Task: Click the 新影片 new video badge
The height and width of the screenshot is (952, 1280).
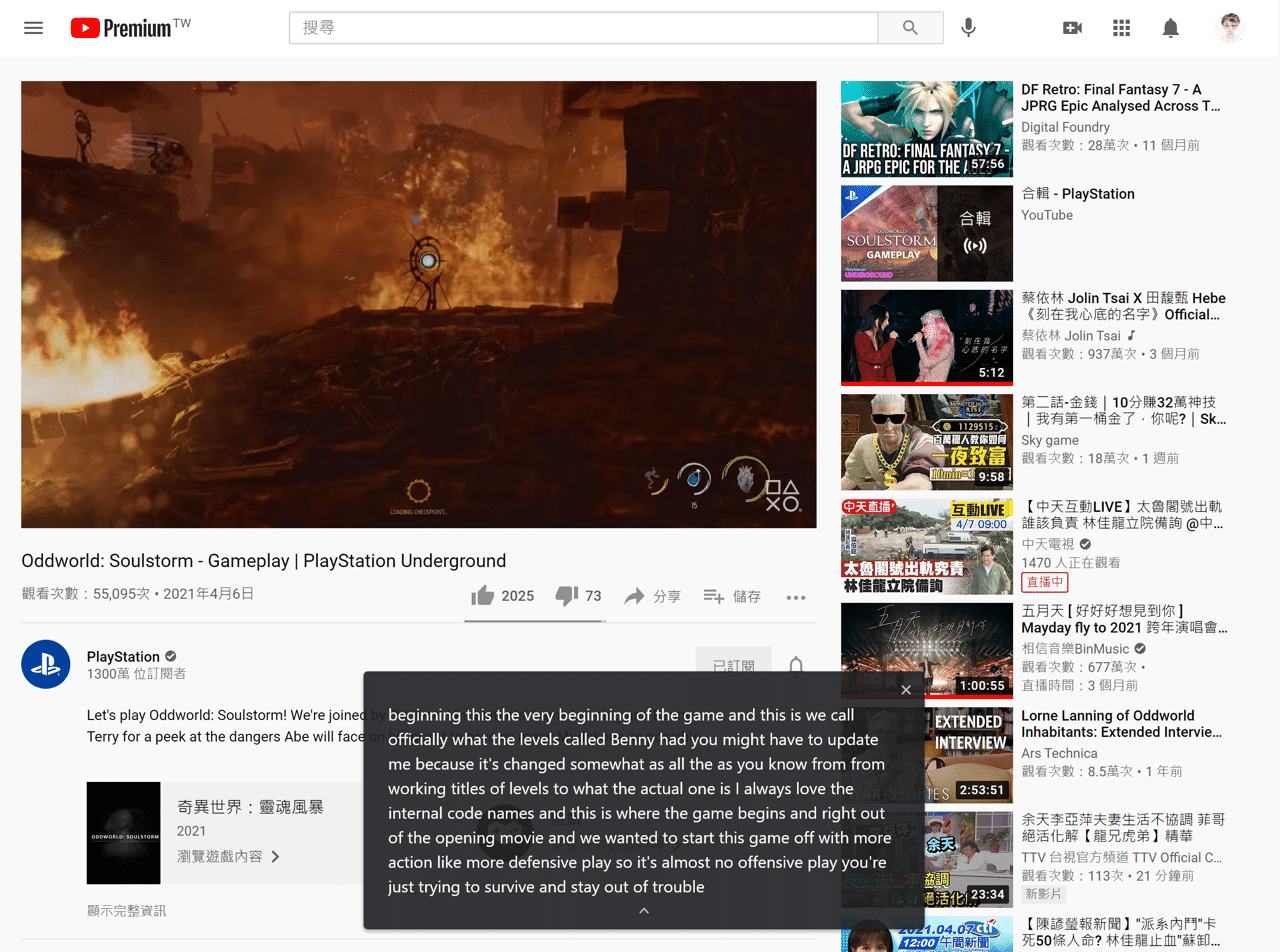Action: [1043, 894]
